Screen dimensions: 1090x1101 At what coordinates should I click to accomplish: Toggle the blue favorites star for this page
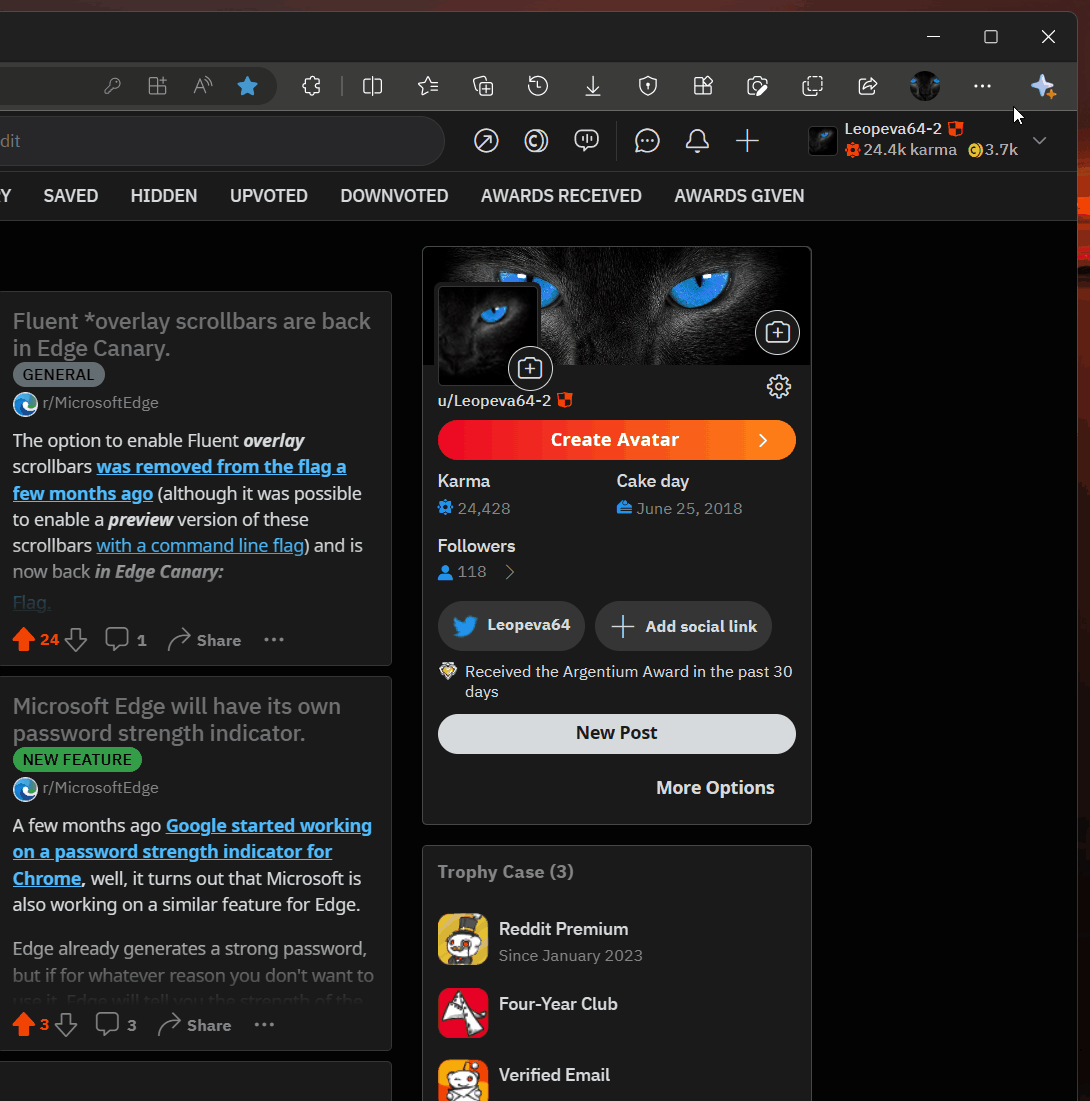click(x=247, y=87)
